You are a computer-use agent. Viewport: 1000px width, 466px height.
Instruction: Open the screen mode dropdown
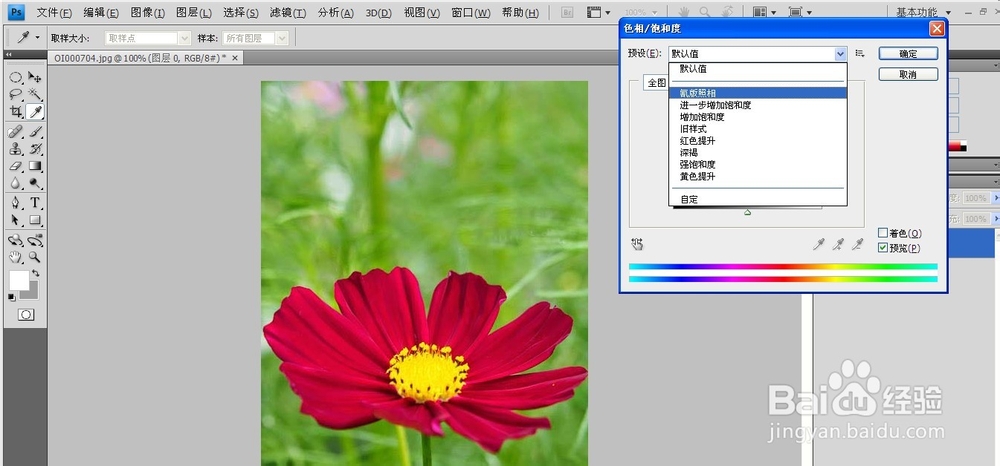pos(800,12)
